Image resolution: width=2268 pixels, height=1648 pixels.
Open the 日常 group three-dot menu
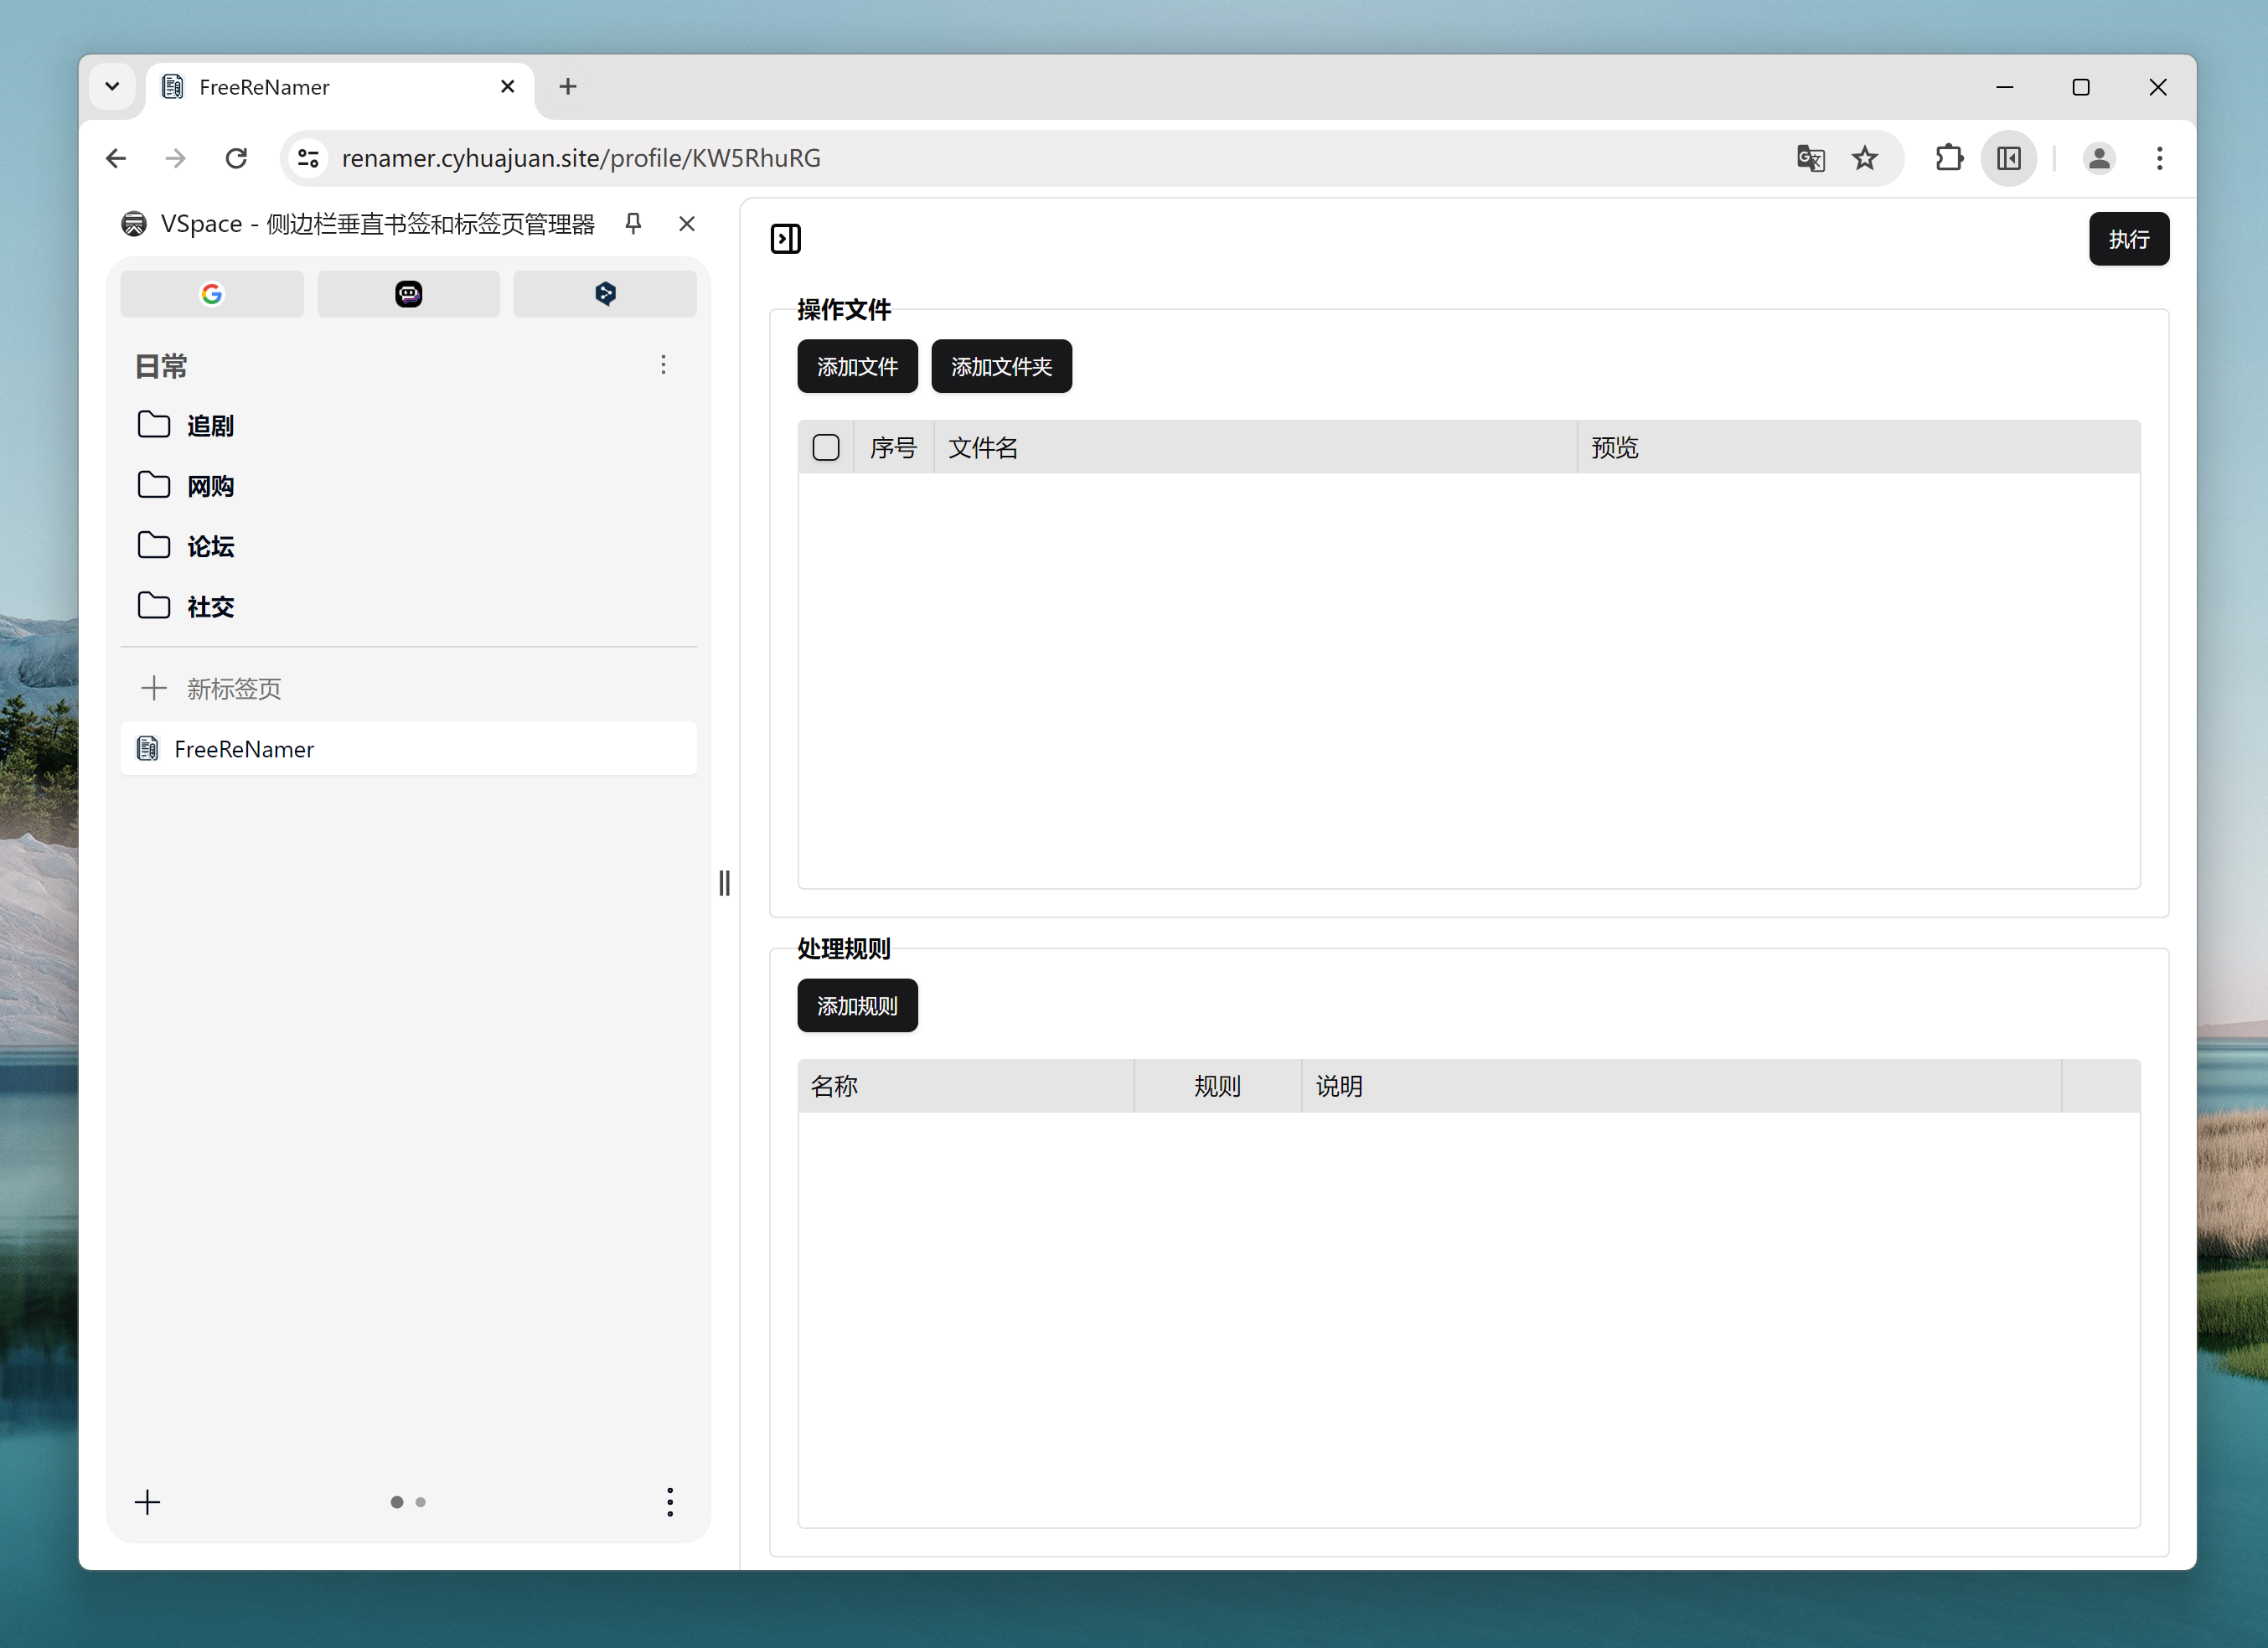pos(663,365)
